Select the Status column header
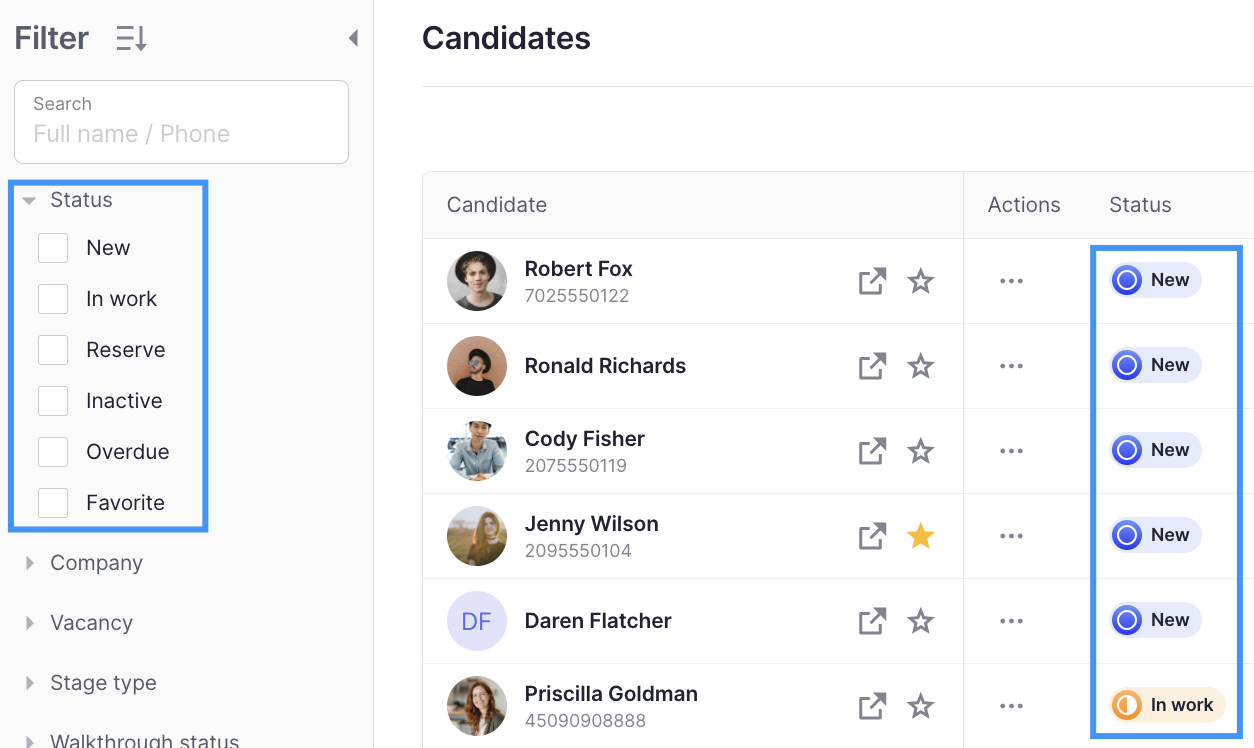The height and width of the screenshot is (748, 1254). pos(1139,204)
